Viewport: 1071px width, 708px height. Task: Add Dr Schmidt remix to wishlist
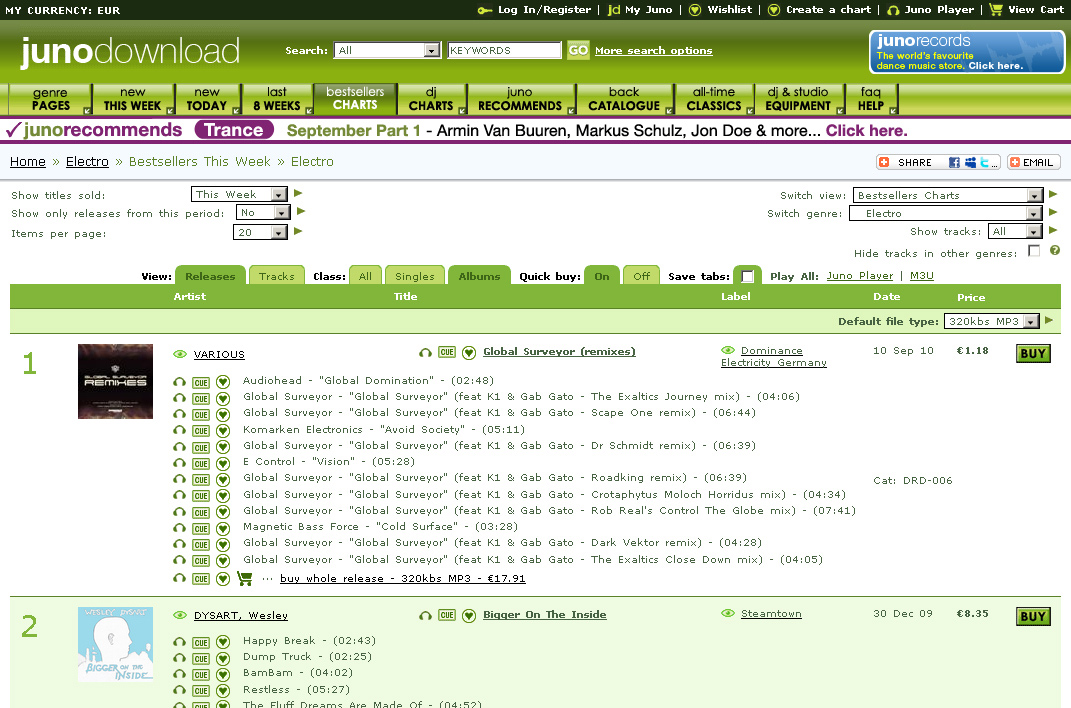(223, 447)
